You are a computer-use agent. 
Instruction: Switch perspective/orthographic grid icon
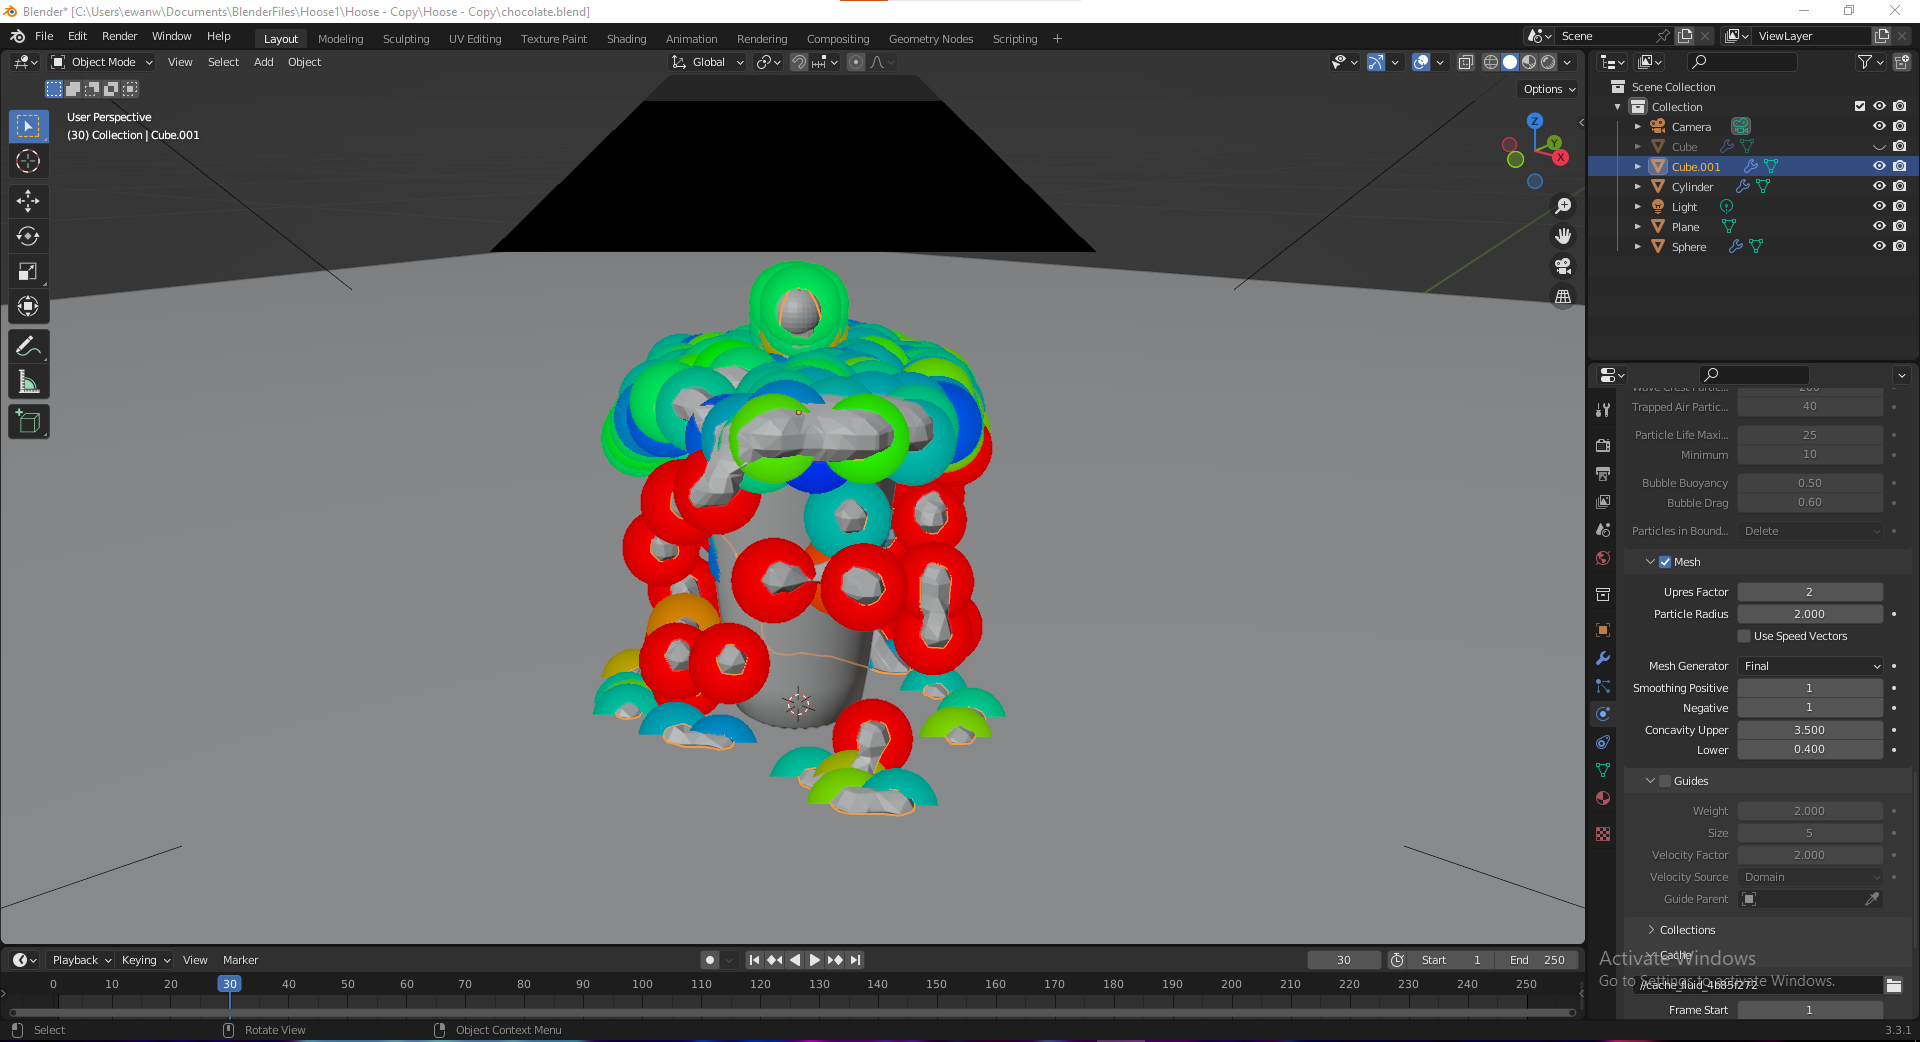[1563, 297]
